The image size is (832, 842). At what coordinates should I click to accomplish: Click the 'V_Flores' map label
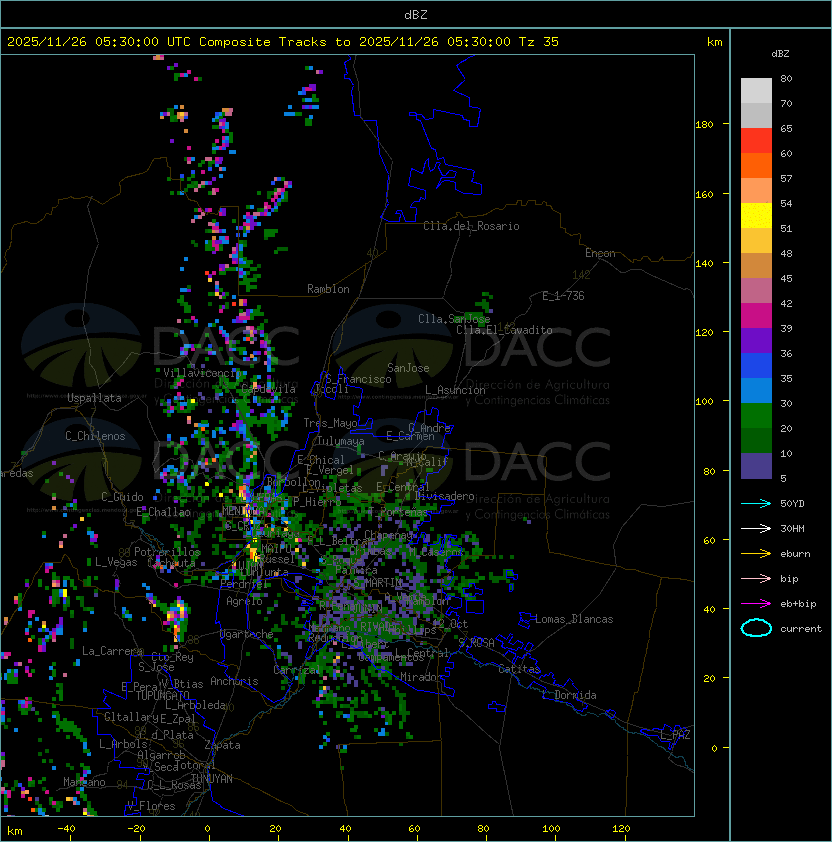(151, 806)
